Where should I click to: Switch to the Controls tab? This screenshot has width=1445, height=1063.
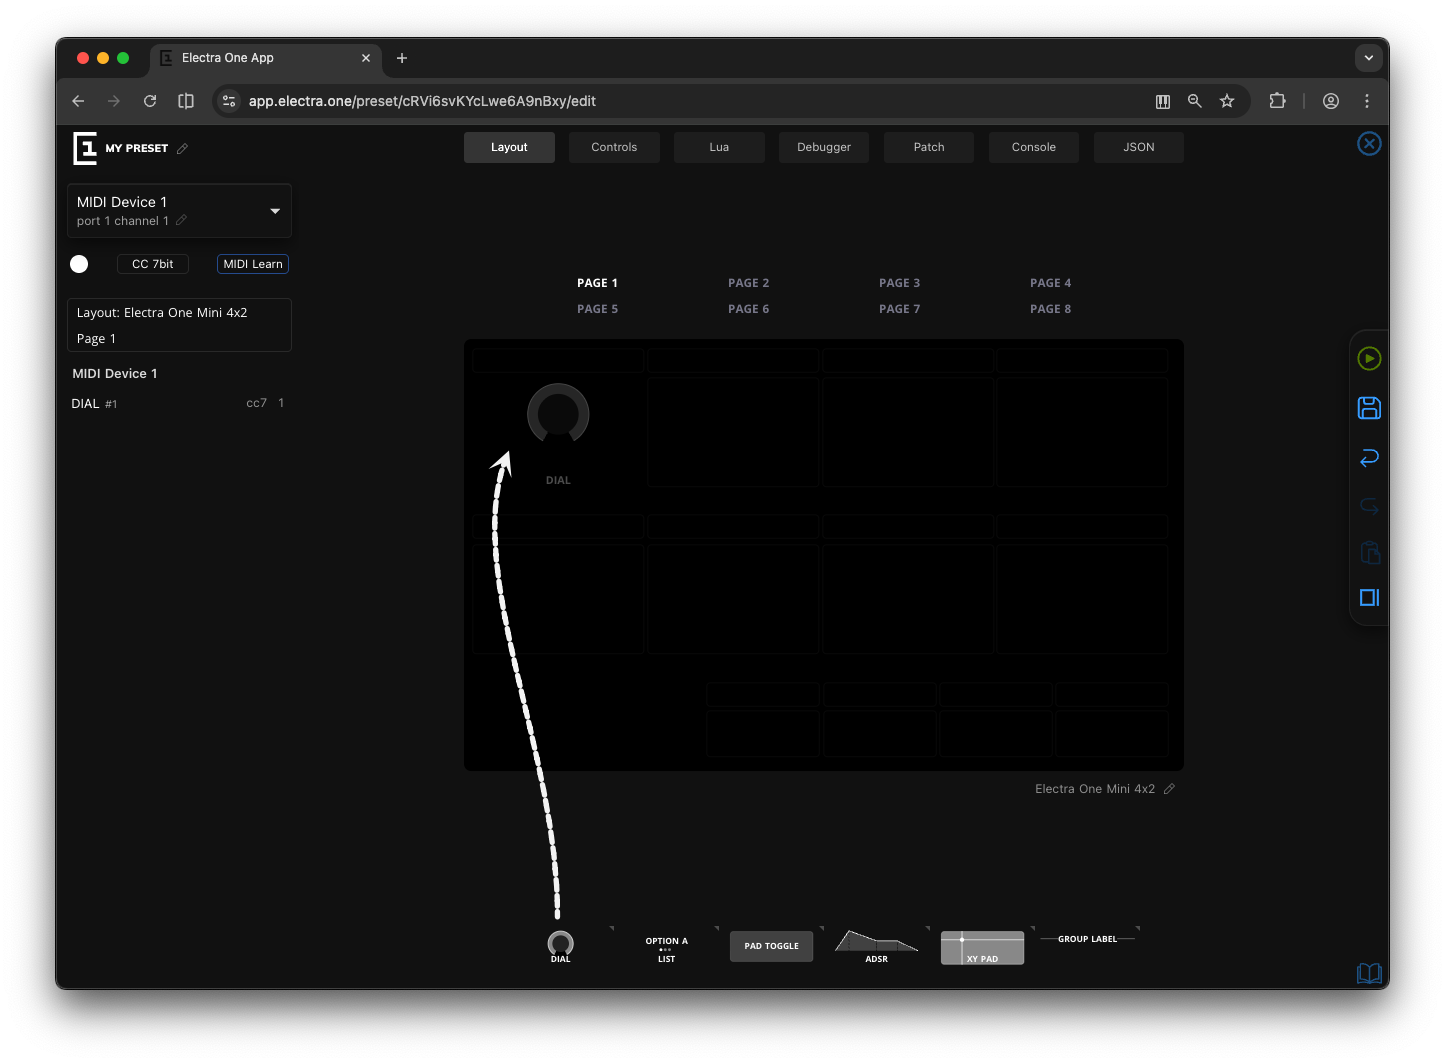[614, 147]
